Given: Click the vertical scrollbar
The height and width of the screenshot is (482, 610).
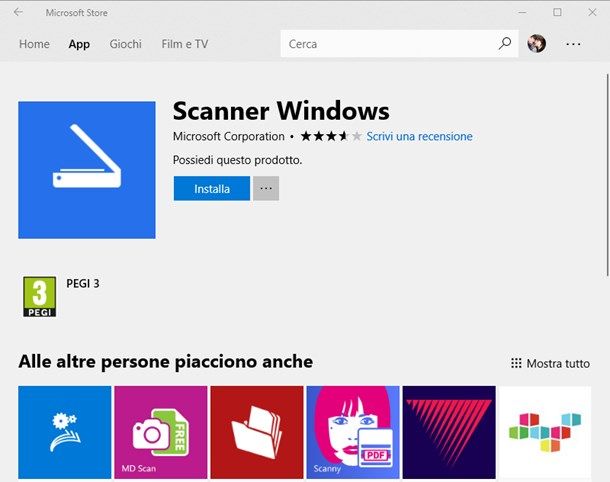Looking at the screenshot, I should (x=607, y=175).
